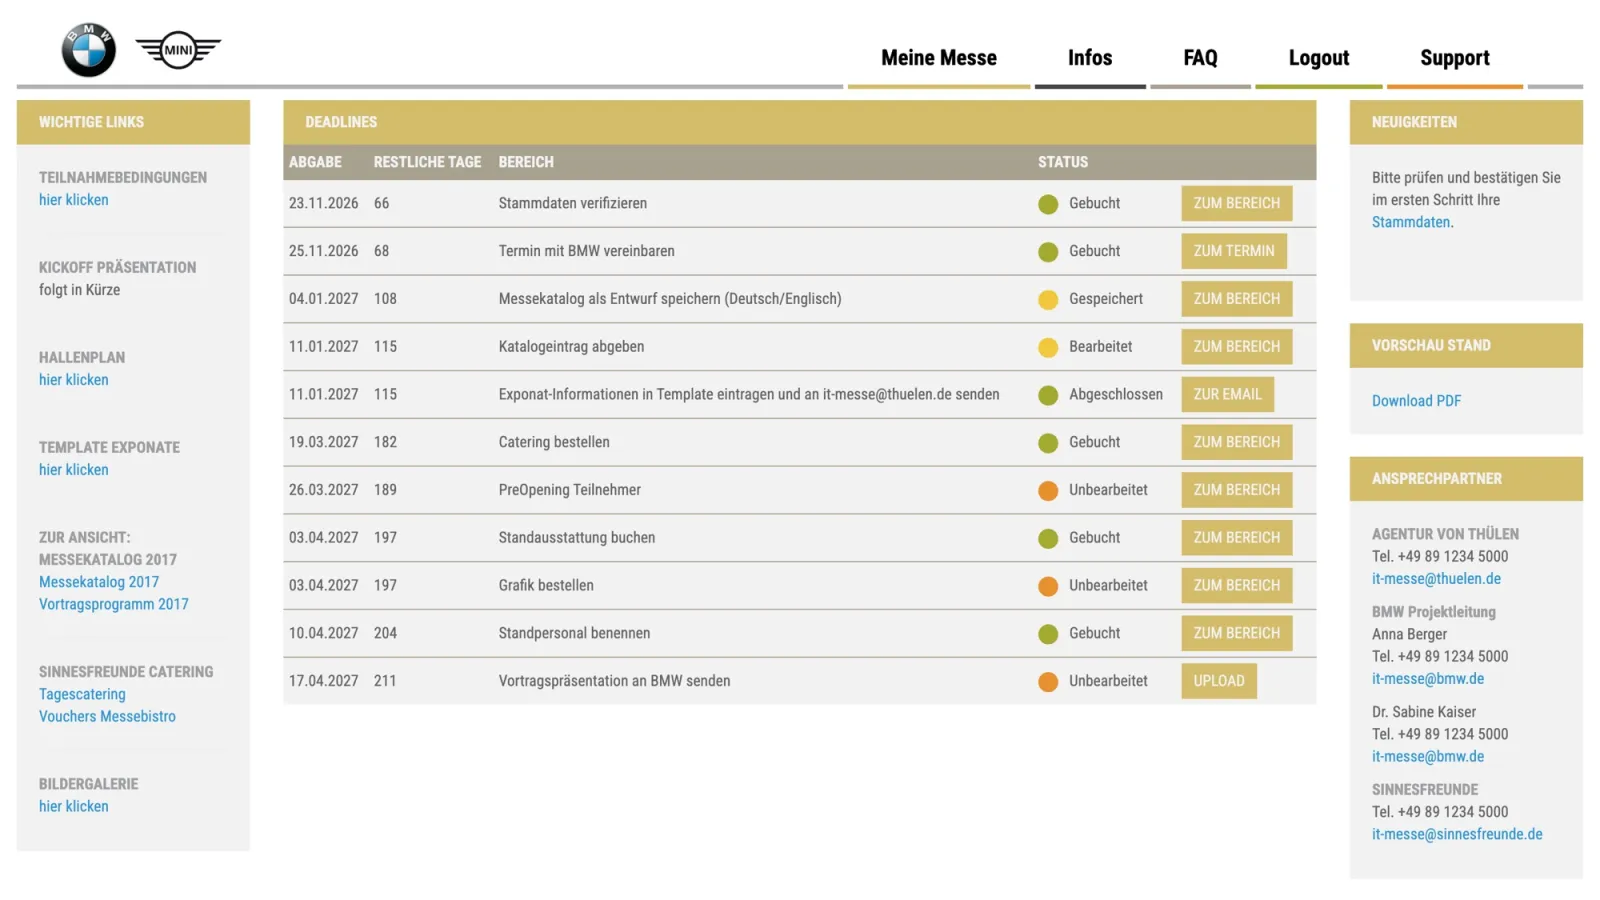Email it-messe@thuelen.de under Agentur von Thülen

(1436, 579)
